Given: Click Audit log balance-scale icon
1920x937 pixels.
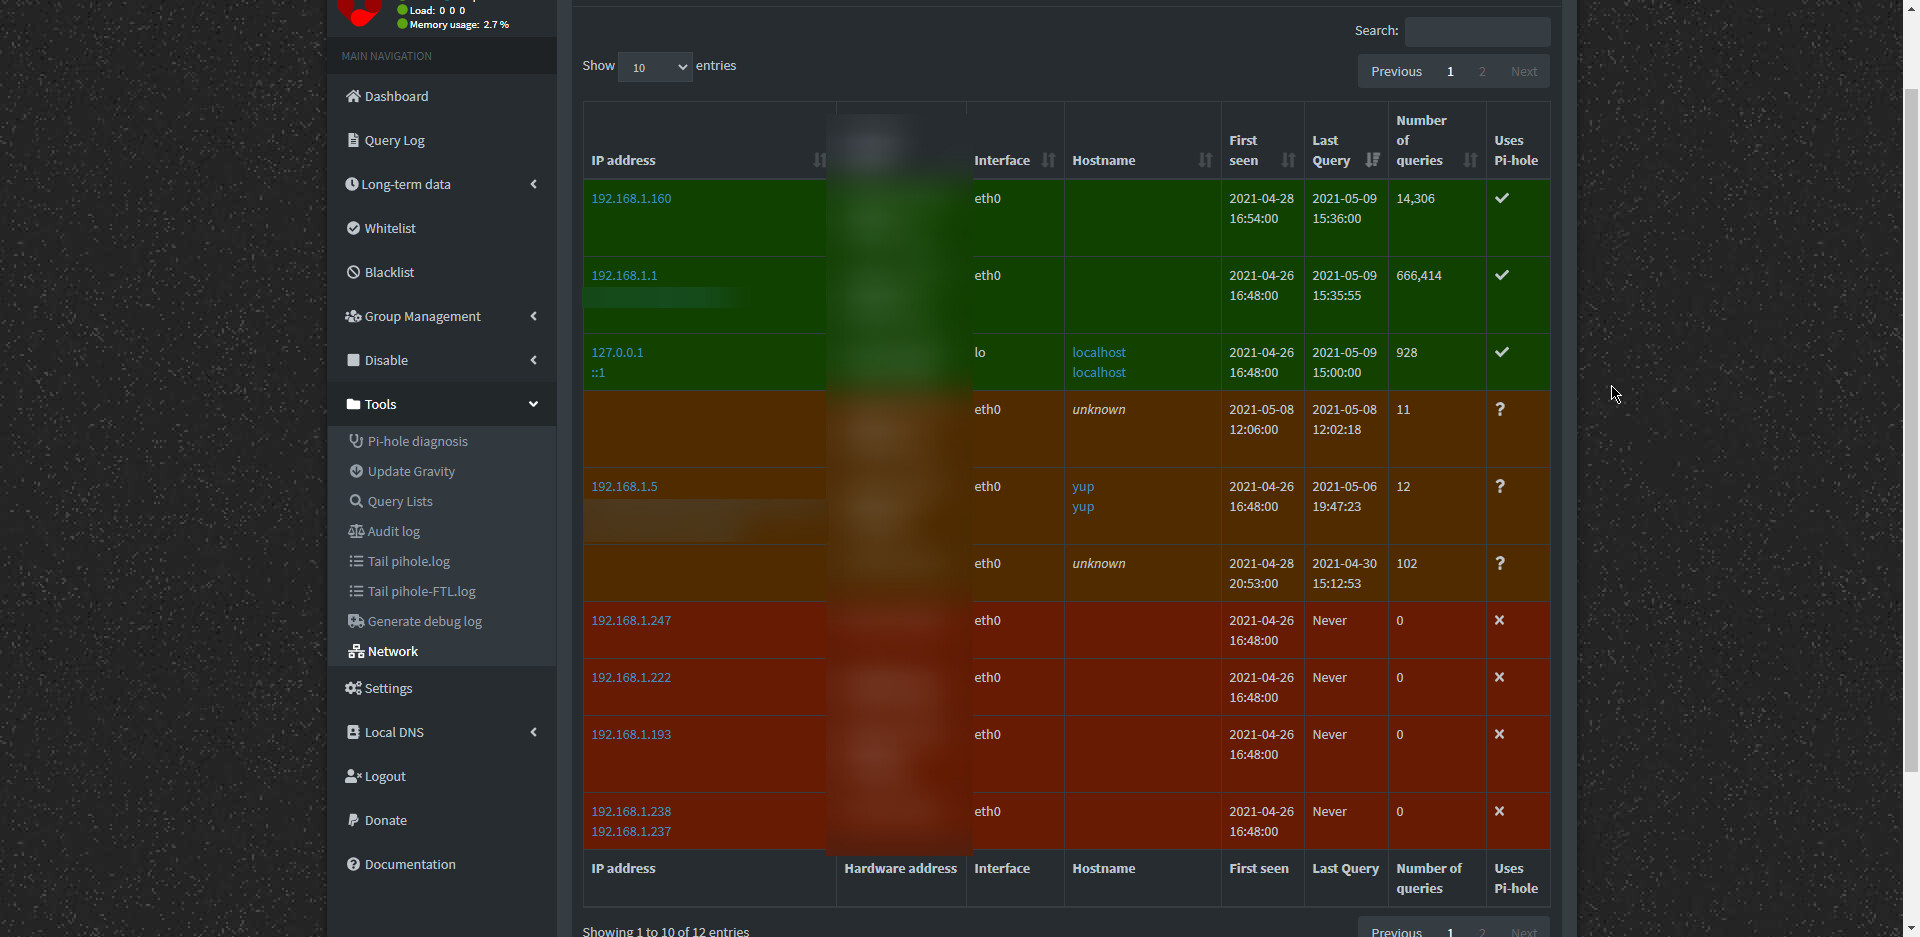Looking at the screenshot, I should [x=356, y=531].
